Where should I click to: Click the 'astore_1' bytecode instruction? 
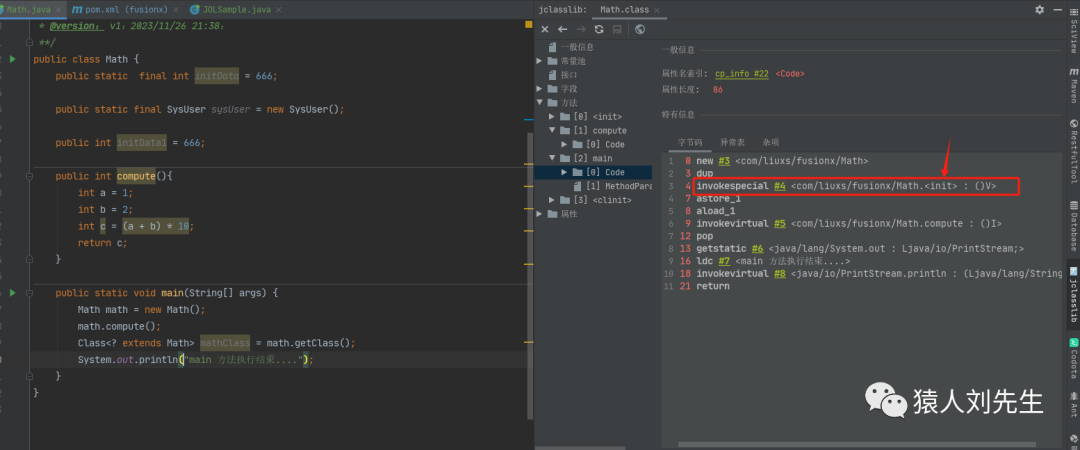click(x=720, y=198)
